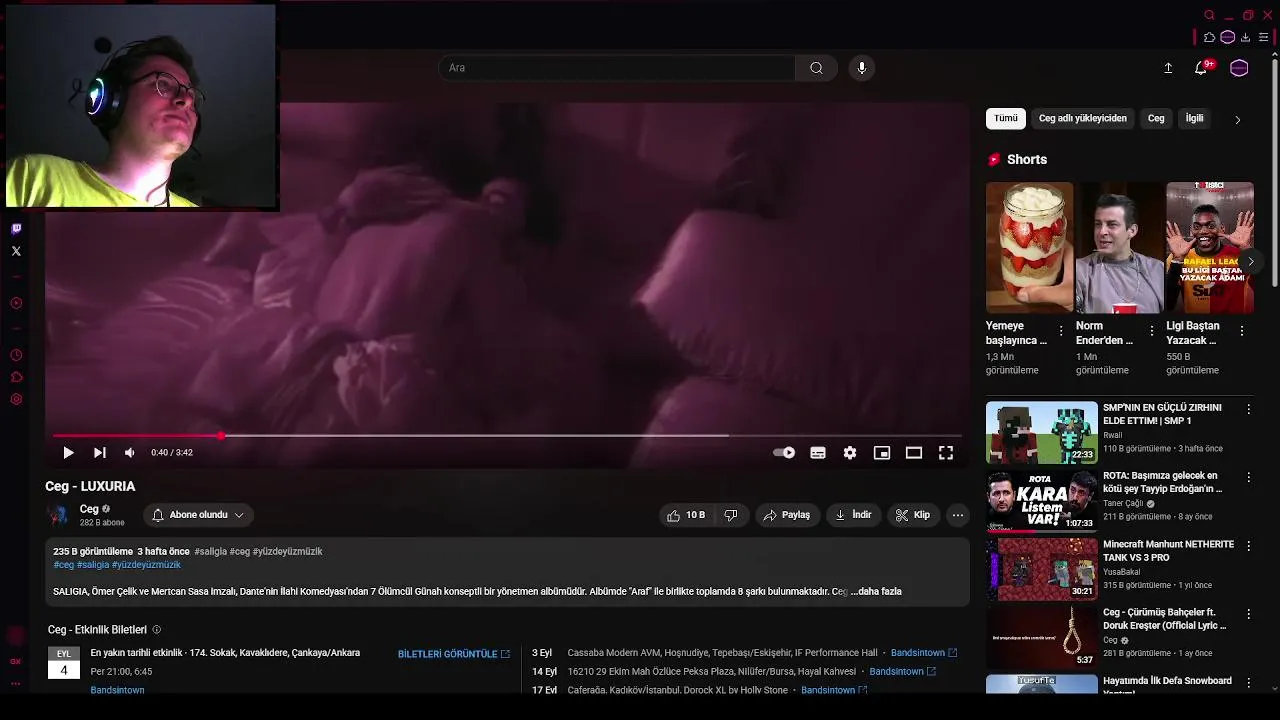Open options for Yemeye başlayınca Short

1061,331
